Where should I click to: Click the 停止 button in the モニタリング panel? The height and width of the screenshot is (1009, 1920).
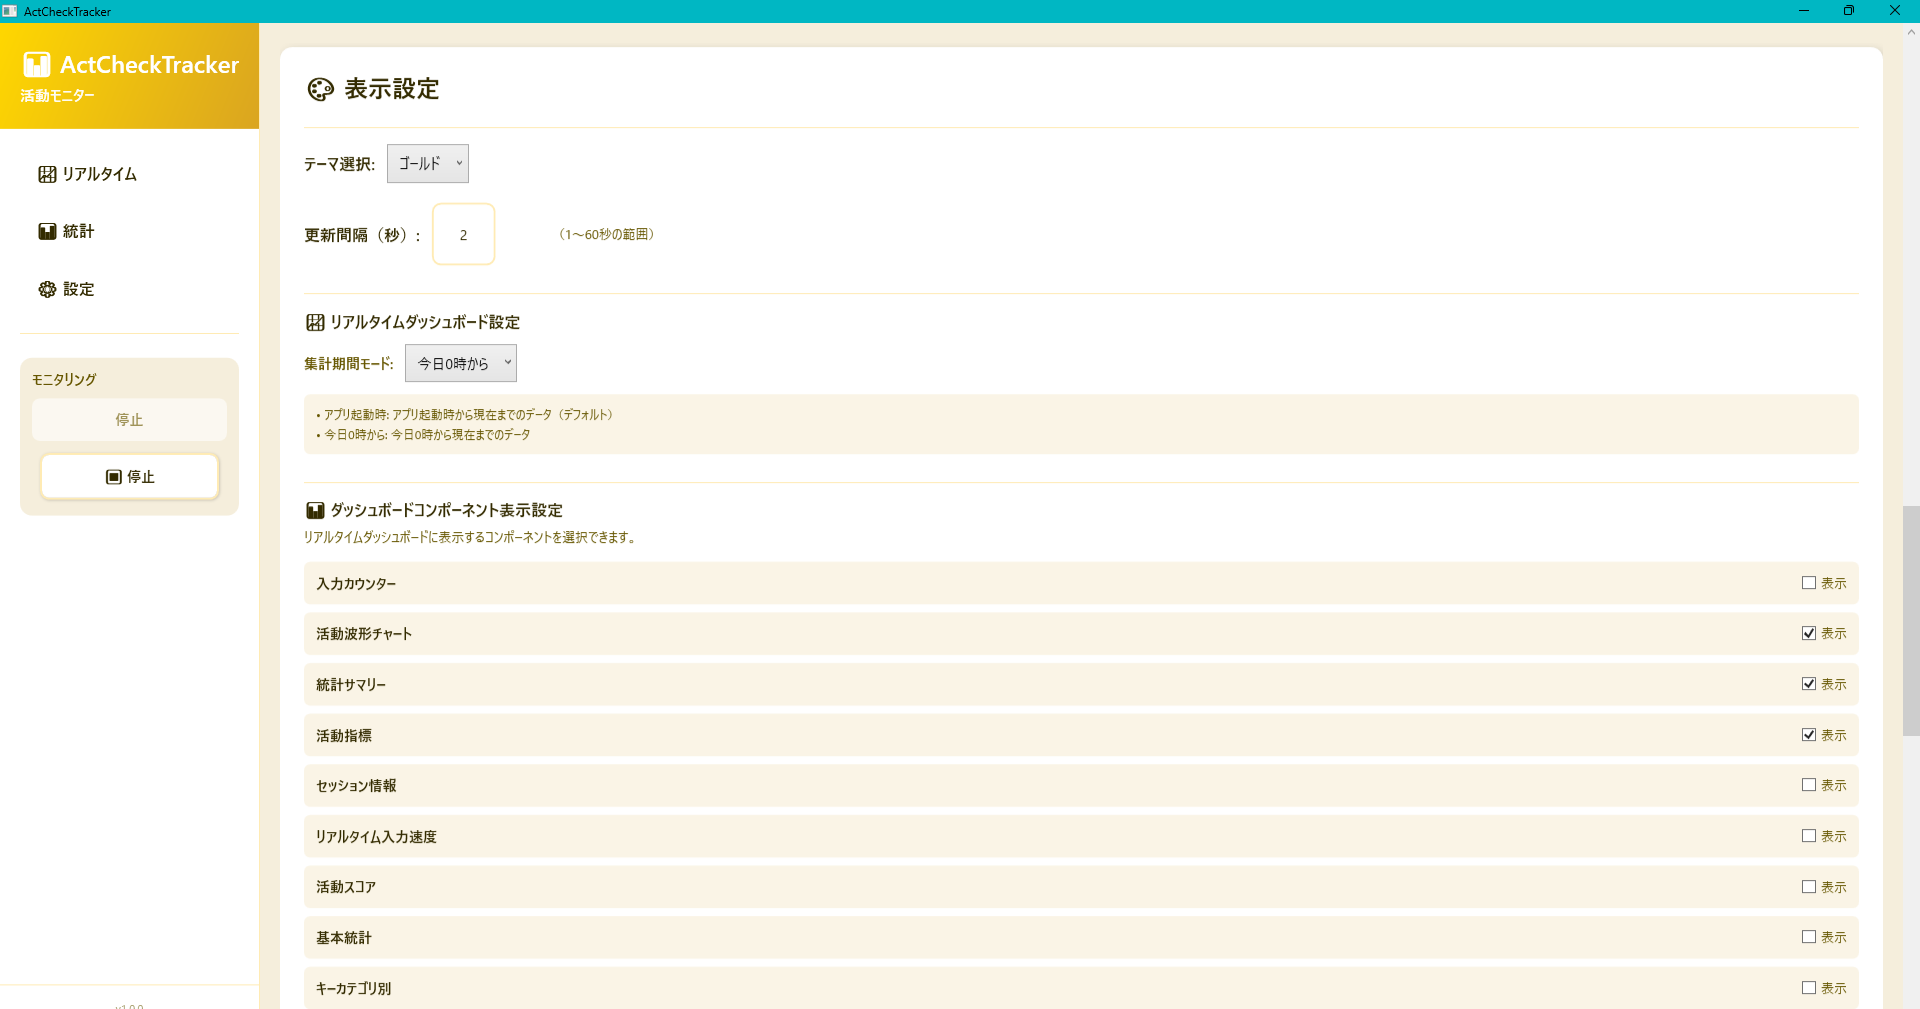point(129,477)
